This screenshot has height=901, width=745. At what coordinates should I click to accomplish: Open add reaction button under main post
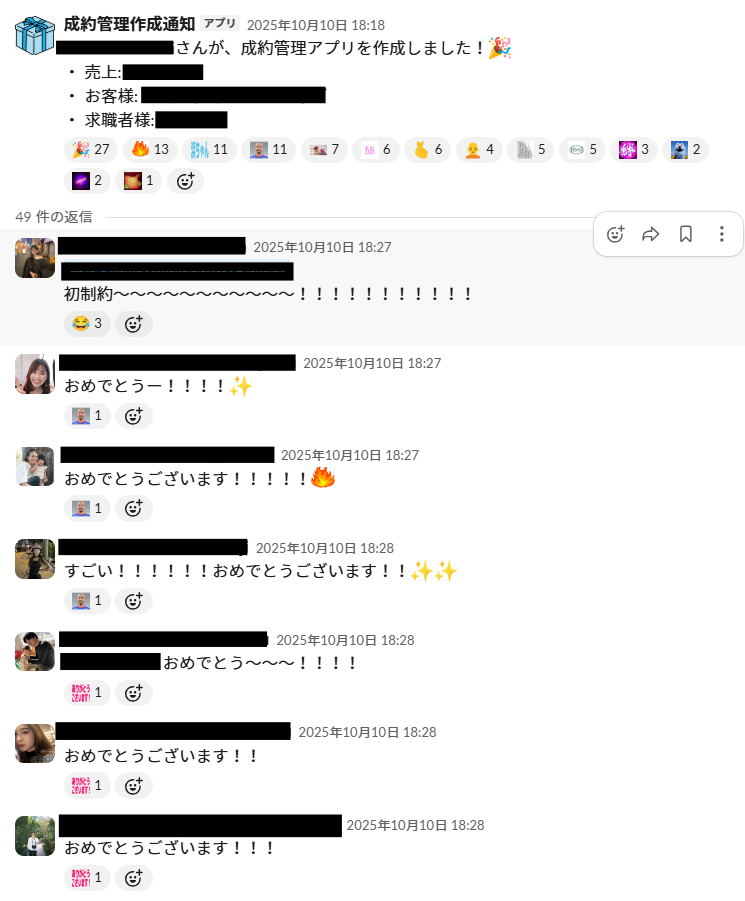click(185, 181)
